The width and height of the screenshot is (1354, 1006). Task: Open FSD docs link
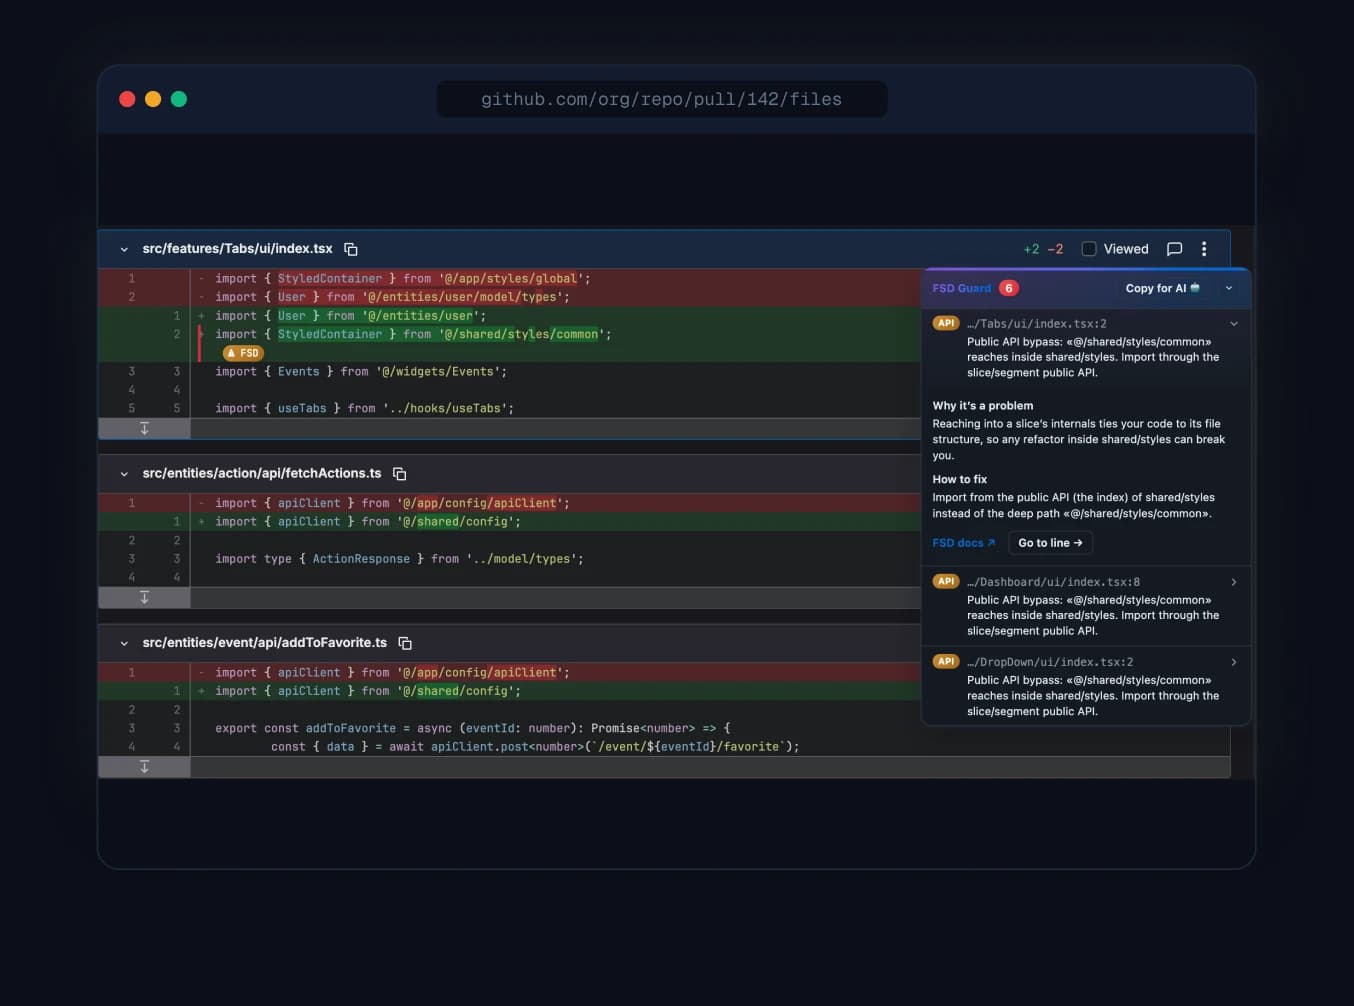click(964, 543)
